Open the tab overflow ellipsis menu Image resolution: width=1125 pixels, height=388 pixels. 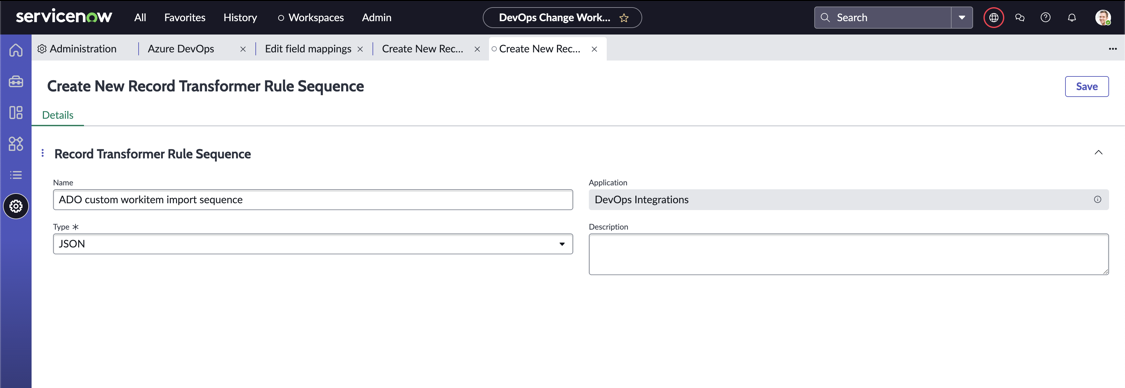[x=1113, y=49]
